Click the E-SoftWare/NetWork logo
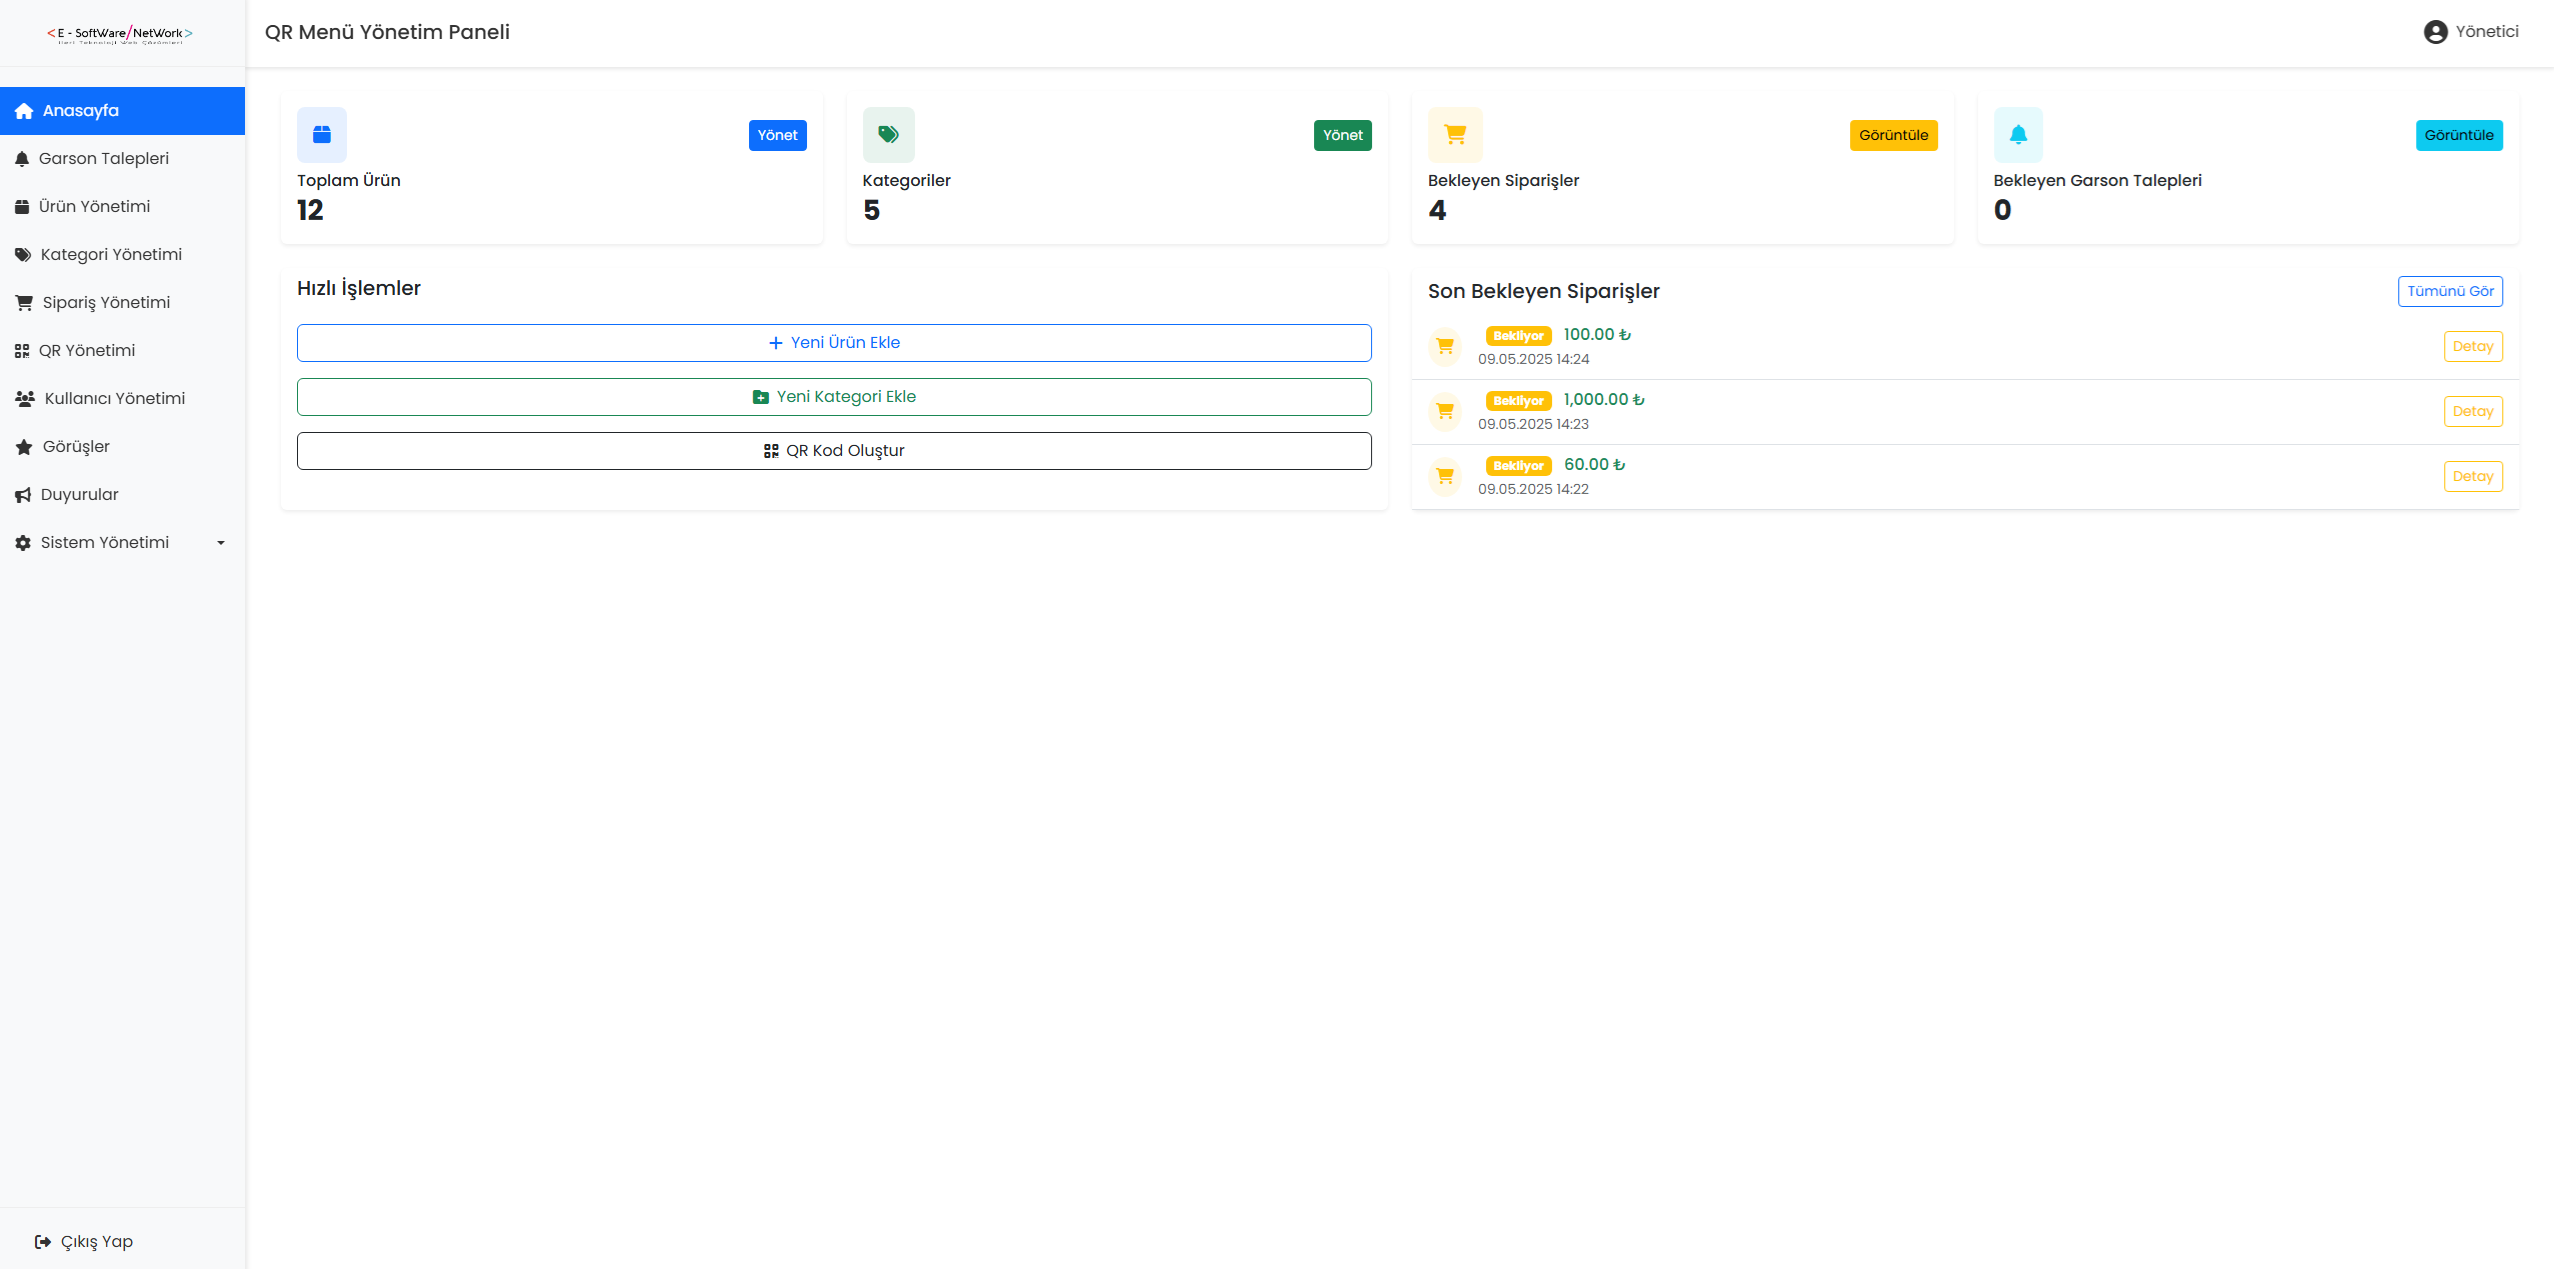 120,34
